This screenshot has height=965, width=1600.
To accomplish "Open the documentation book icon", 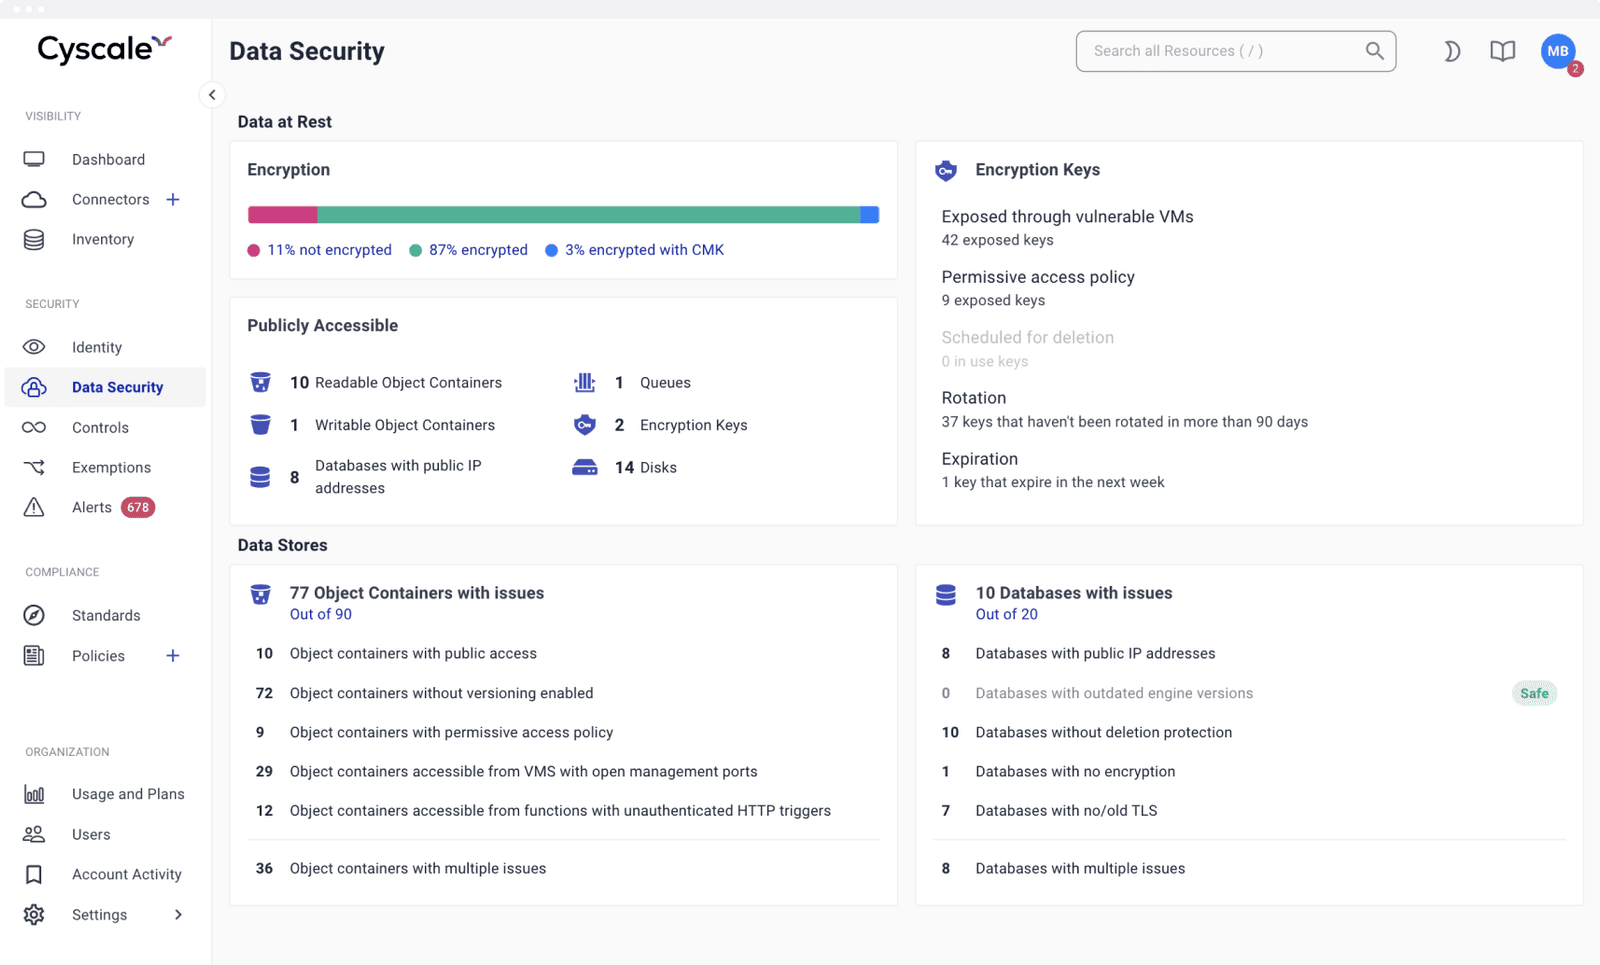I will [1502, 51].
